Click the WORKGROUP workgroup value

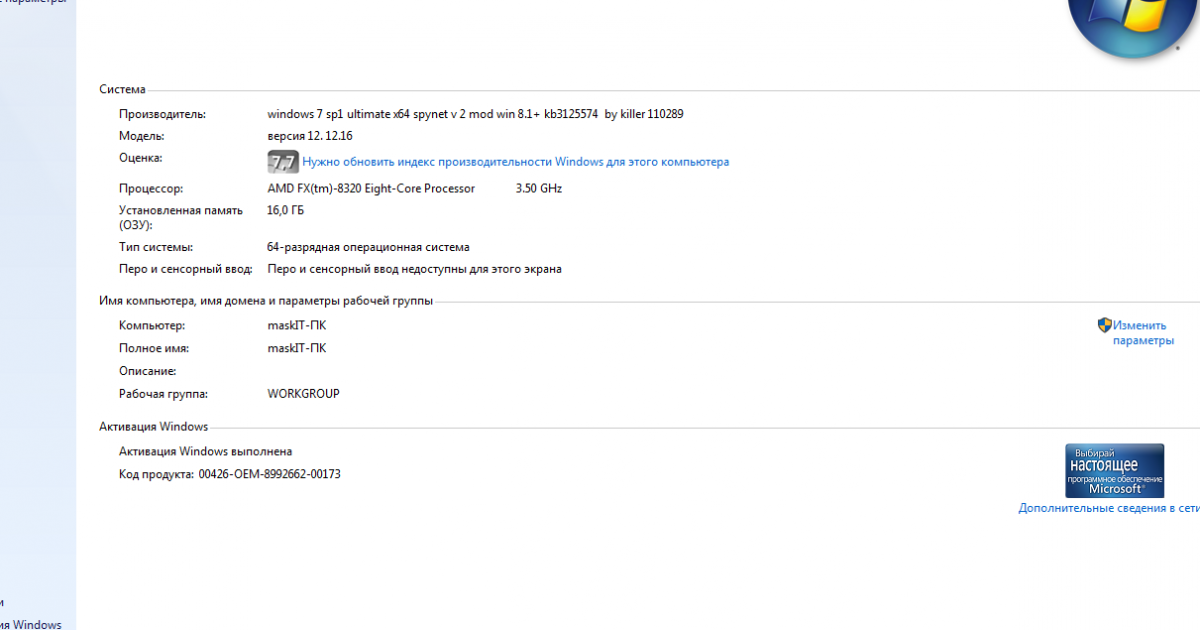pyautogui.click(x=304, y=394)
